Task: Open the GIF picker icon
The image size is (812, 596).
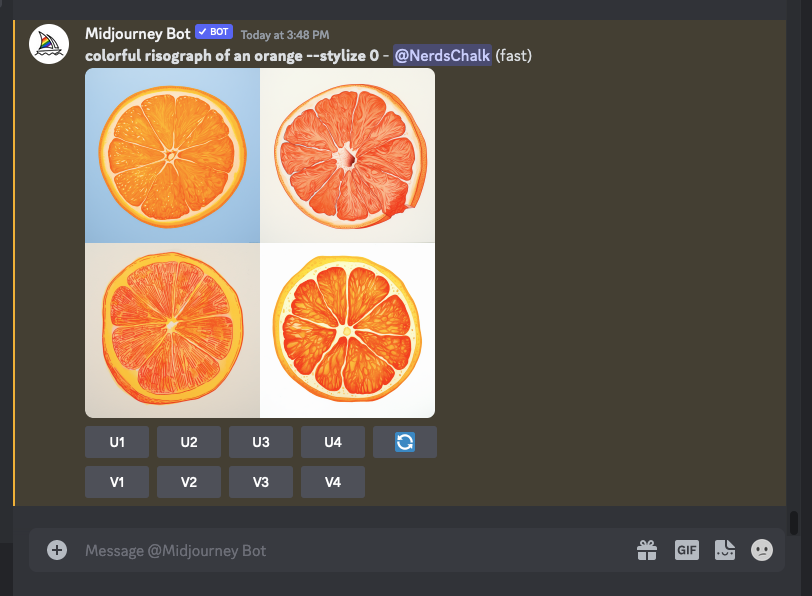Action: 687,550
